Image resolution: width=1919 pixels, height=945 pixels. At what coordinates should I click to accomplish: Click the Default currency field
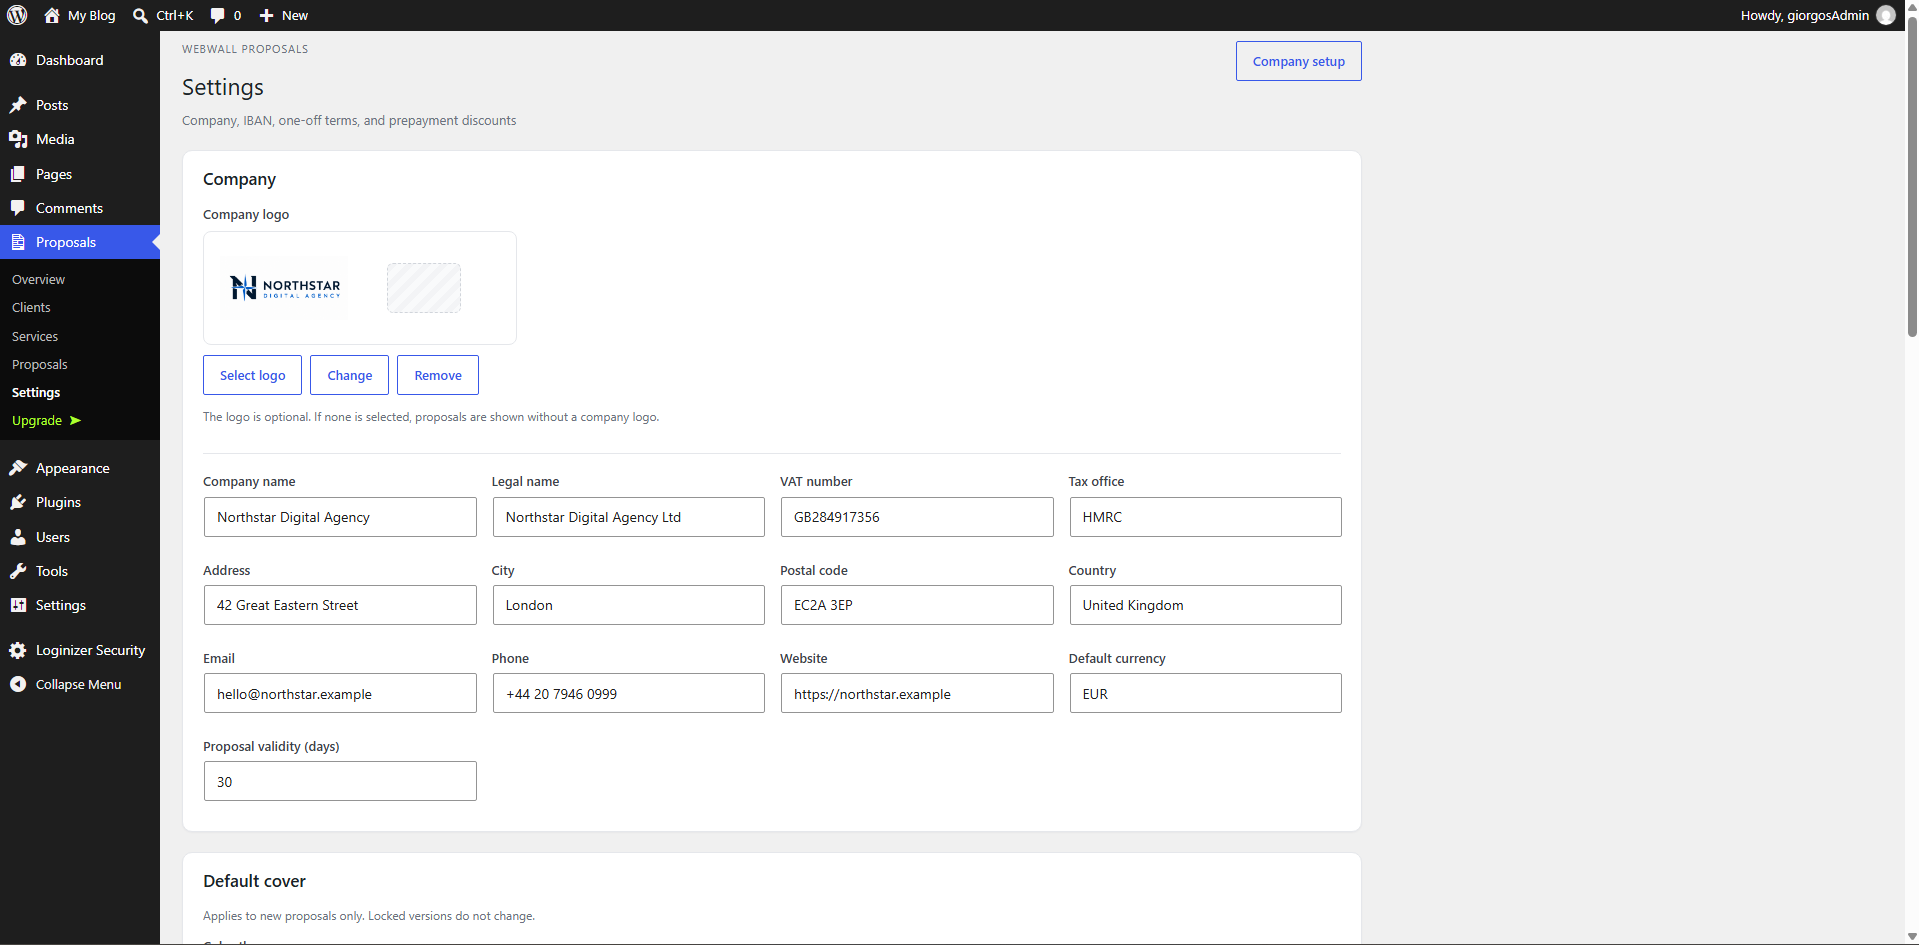1205,693
